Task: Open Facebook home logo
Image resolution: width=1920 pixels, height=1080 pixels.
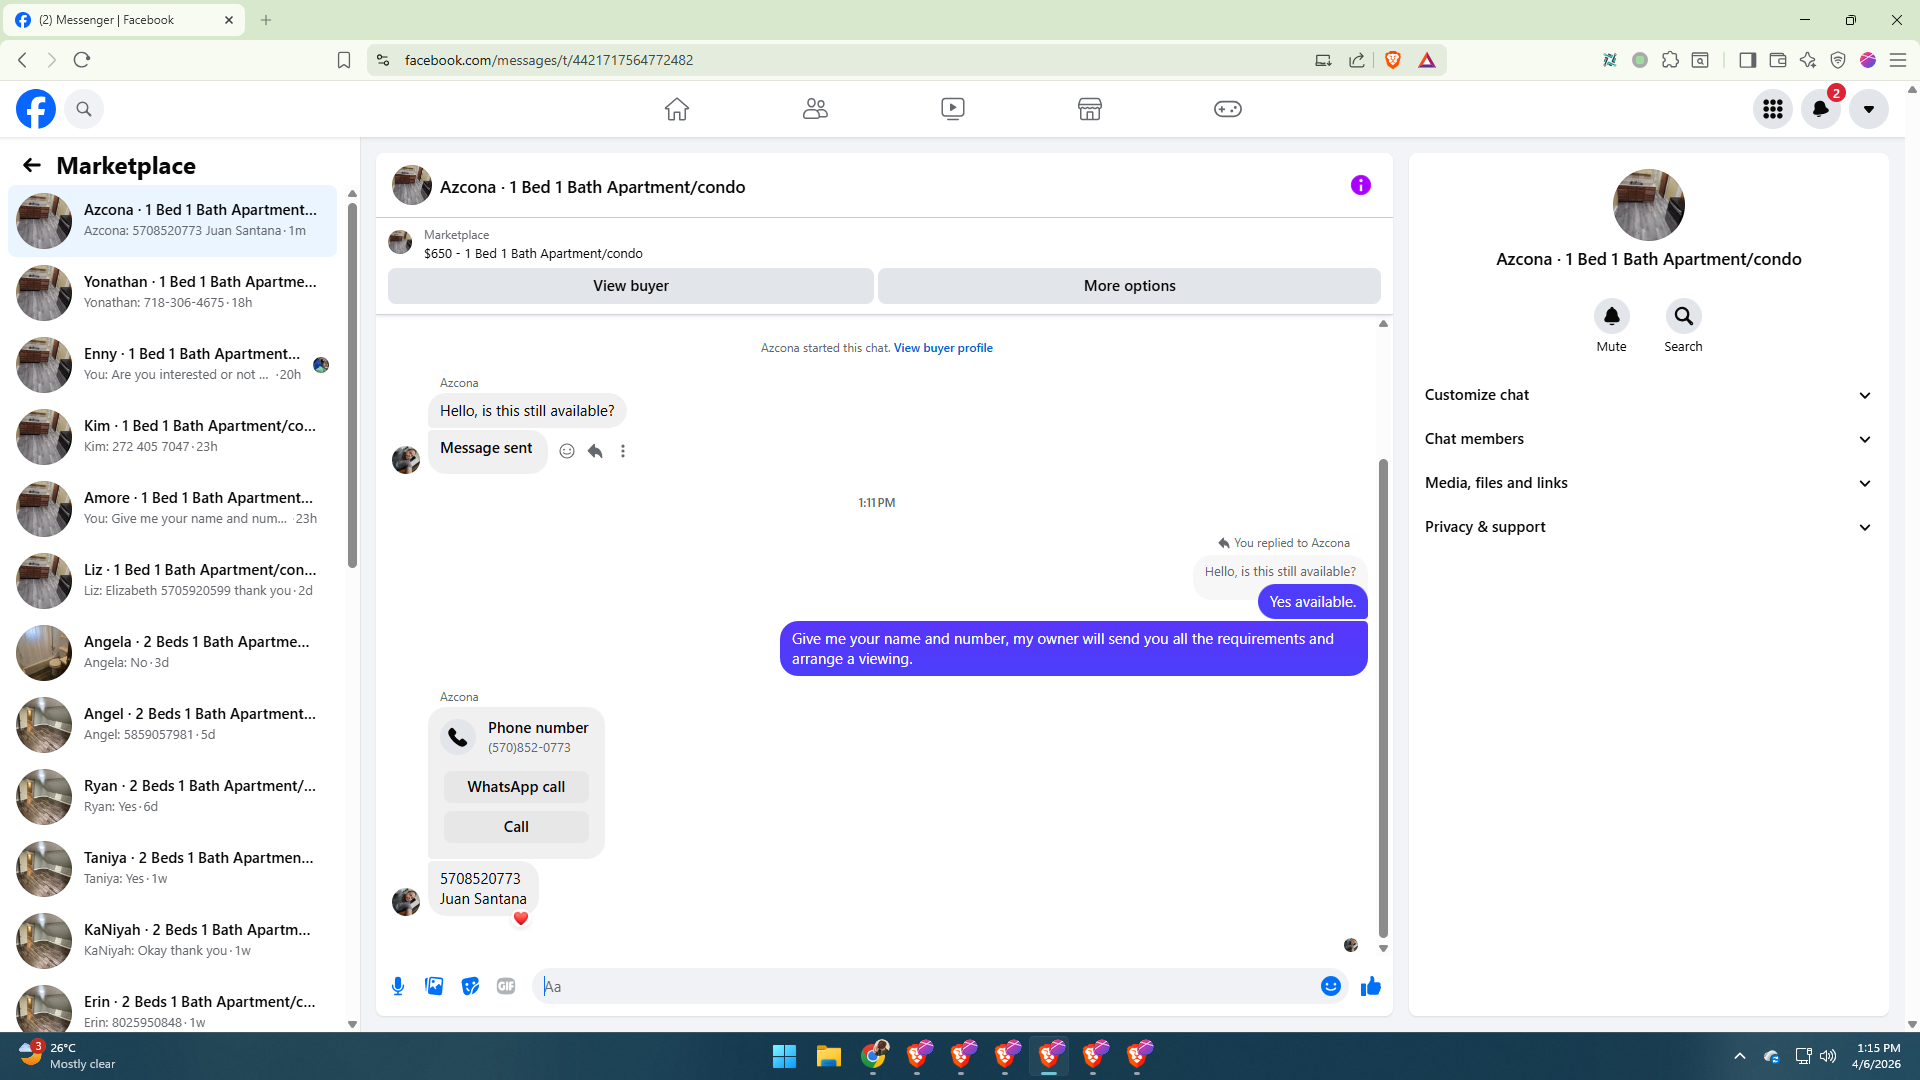Action: coord(36,109)
